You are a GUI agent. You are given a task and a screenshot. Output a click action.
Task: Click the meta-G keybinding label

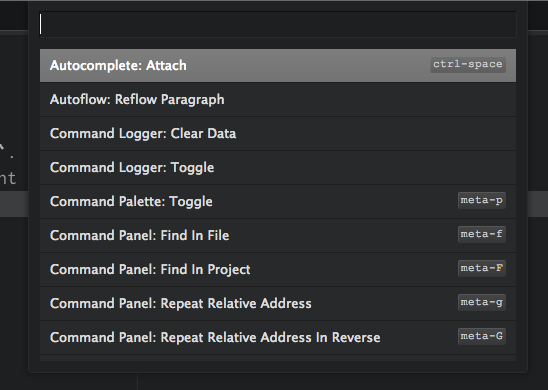(482, 336)
